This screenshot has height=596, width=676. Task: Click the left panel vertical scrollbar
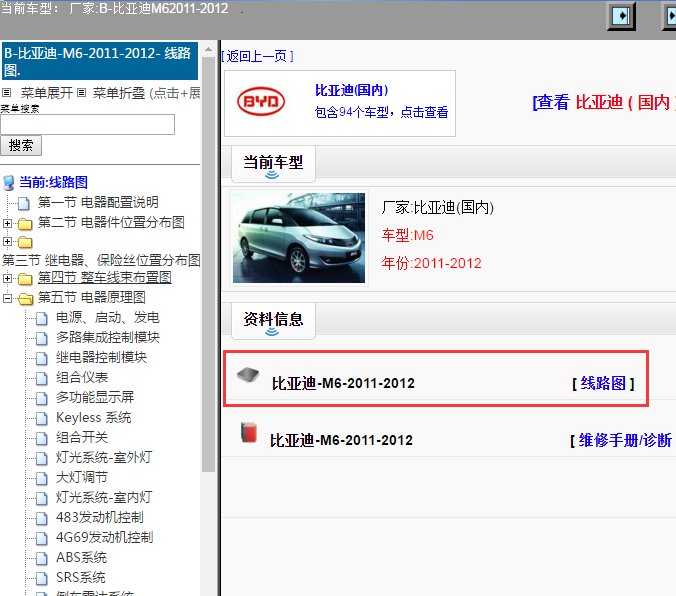pos(208,264)
